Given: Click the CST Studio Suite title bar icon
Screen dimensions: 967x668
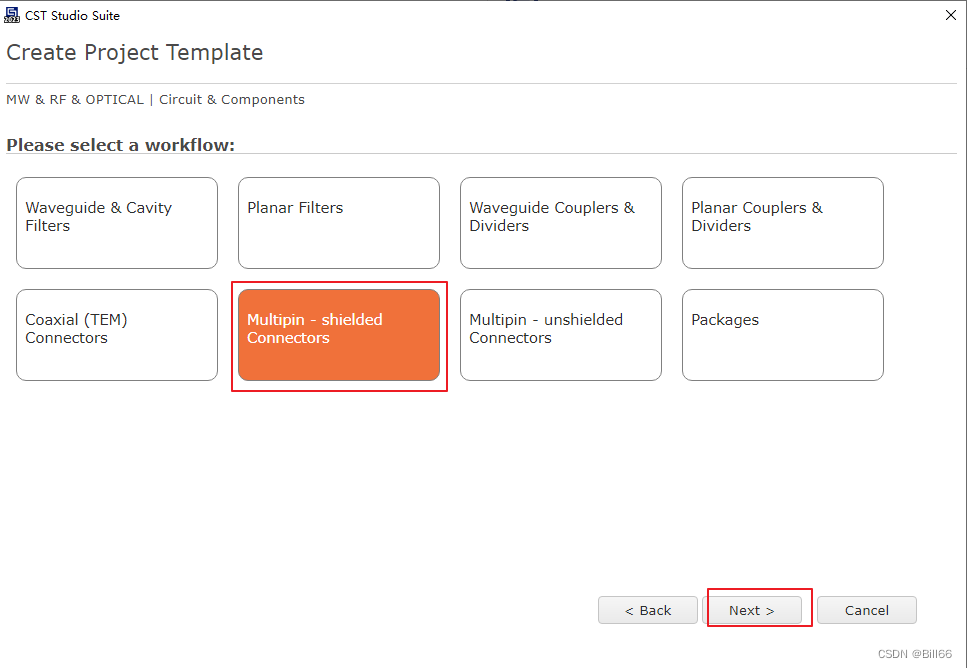Looking at the screenshot, I should coord(12,15).
